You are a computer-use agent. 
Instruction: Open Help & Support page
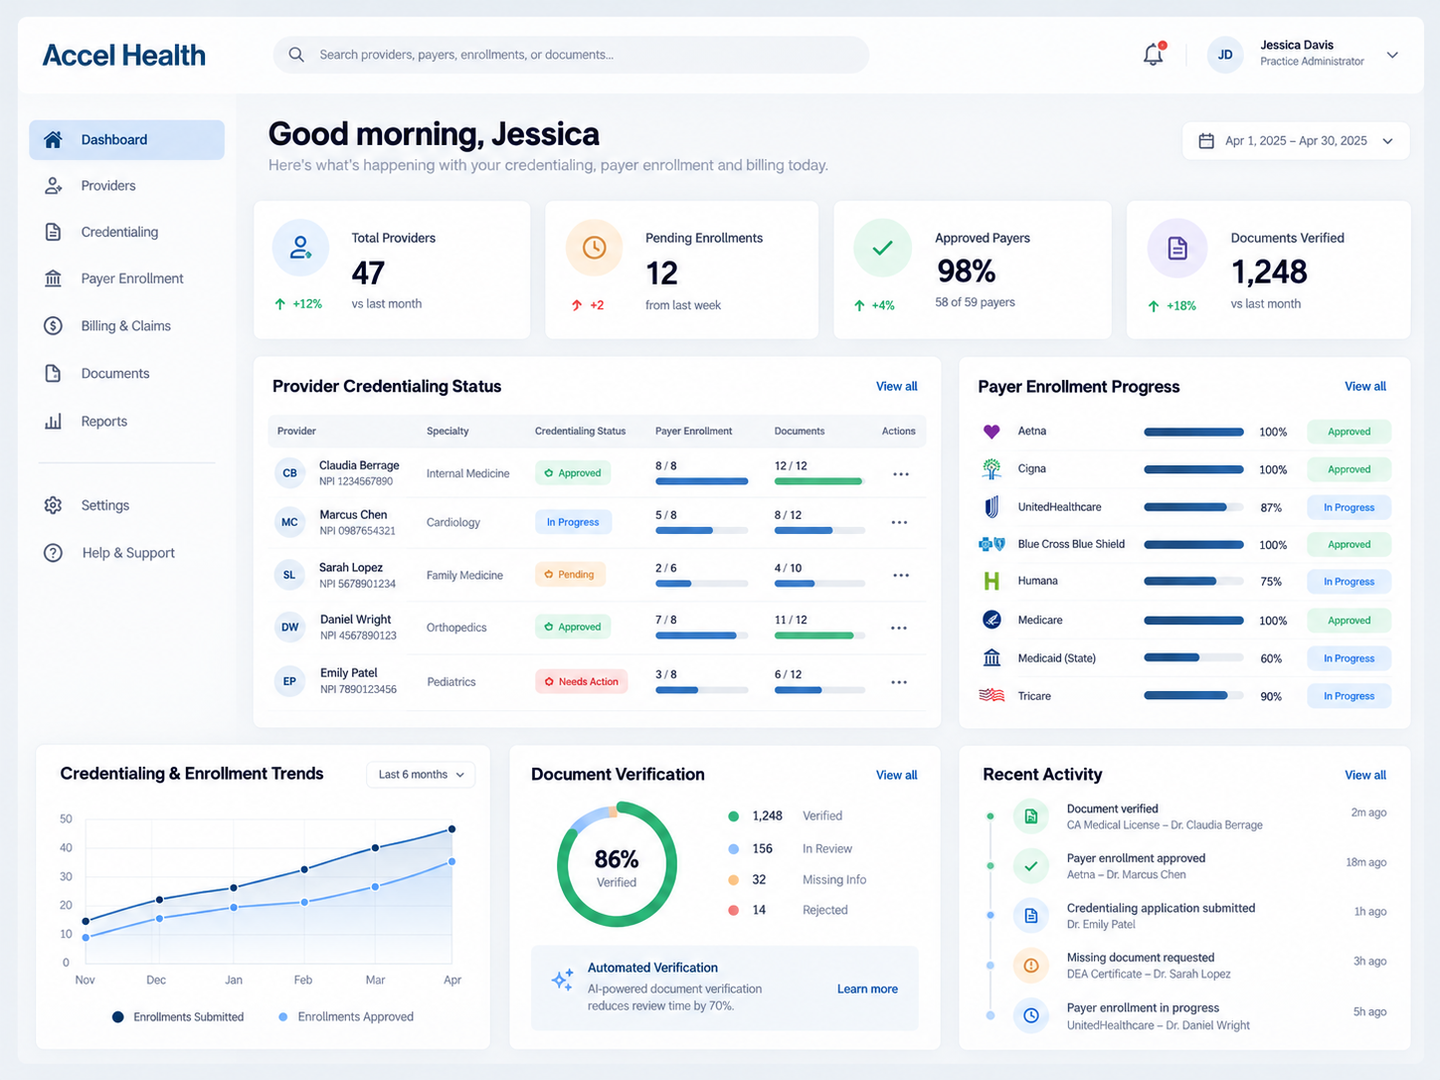[x=127, y=553]
